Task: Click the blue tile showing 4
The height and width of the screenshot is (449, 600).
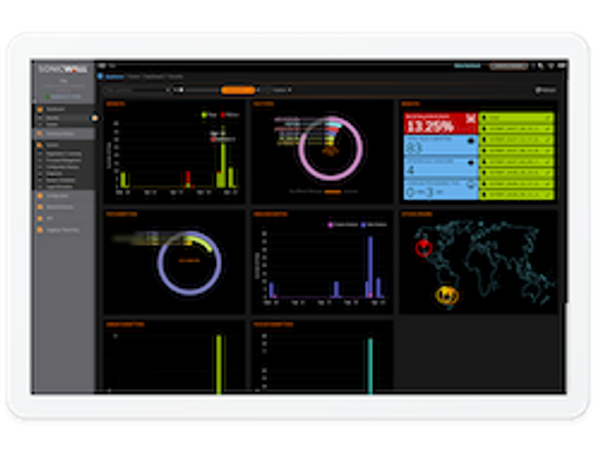Action: click(440, 167)
